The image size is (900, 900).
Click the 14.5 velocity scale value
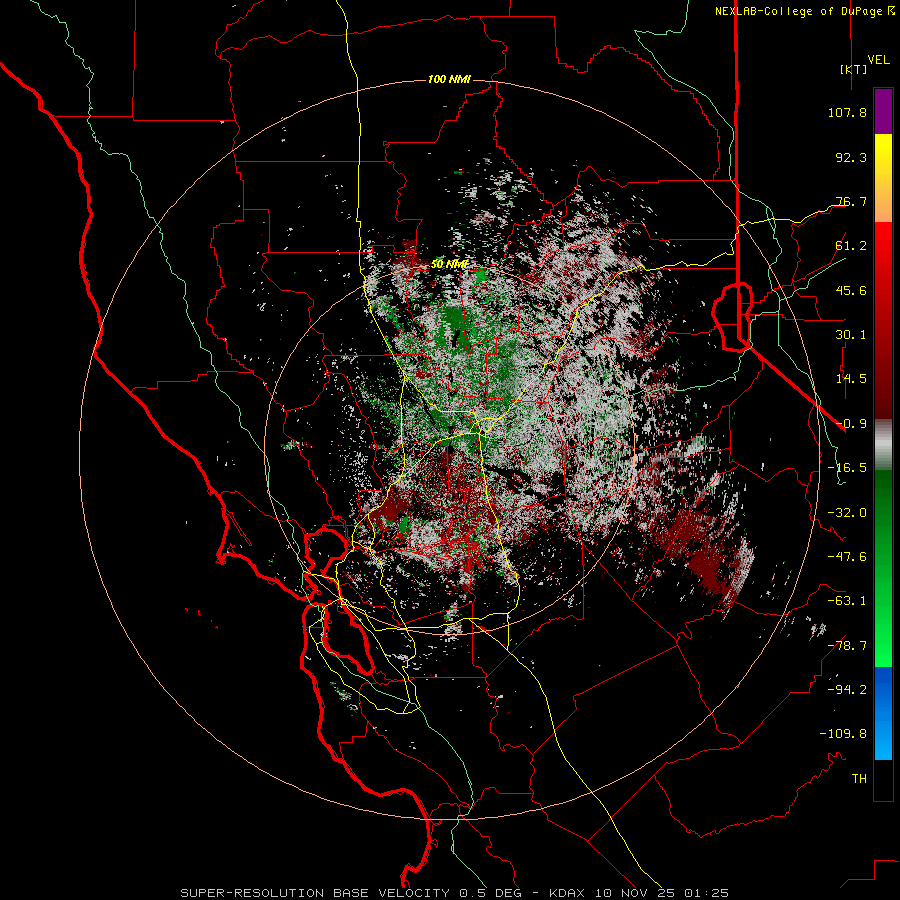851,379
